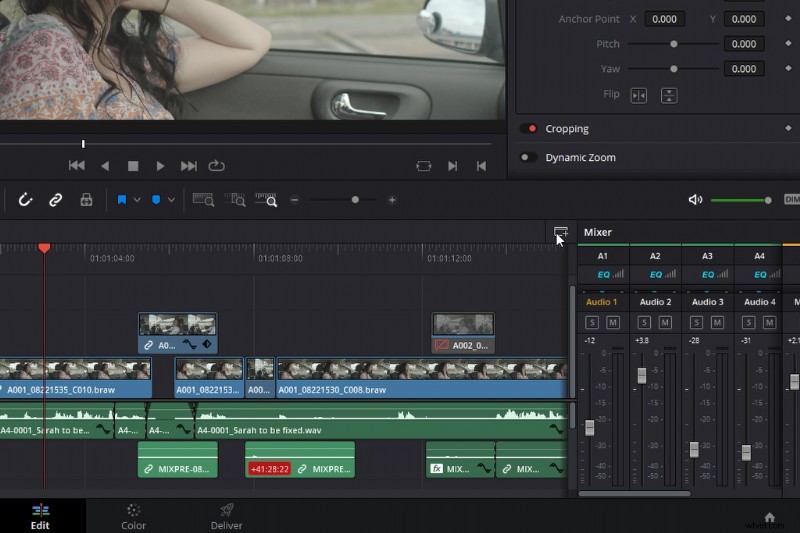Open the flag color dropdown

pos(137,200)
